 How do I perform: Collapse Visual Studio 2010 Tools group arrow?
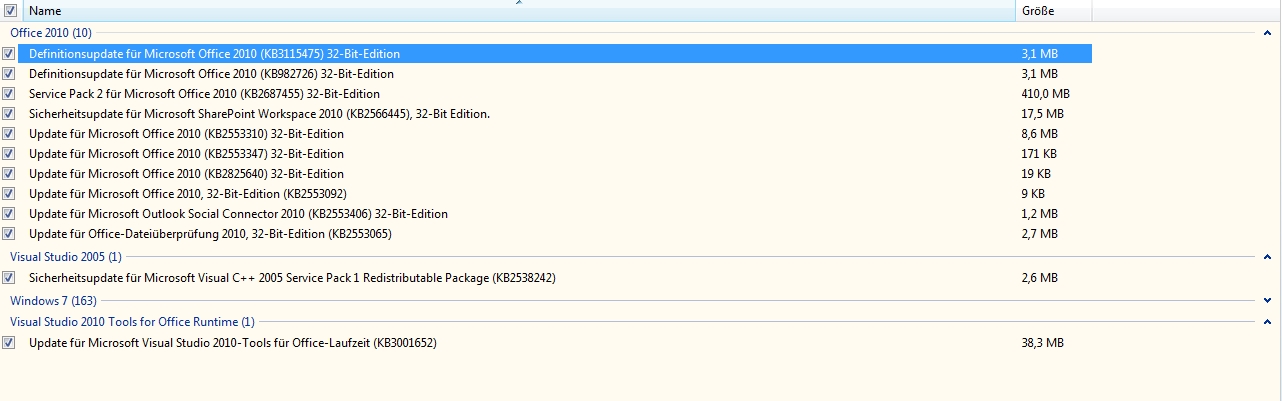coord(1267,322)
